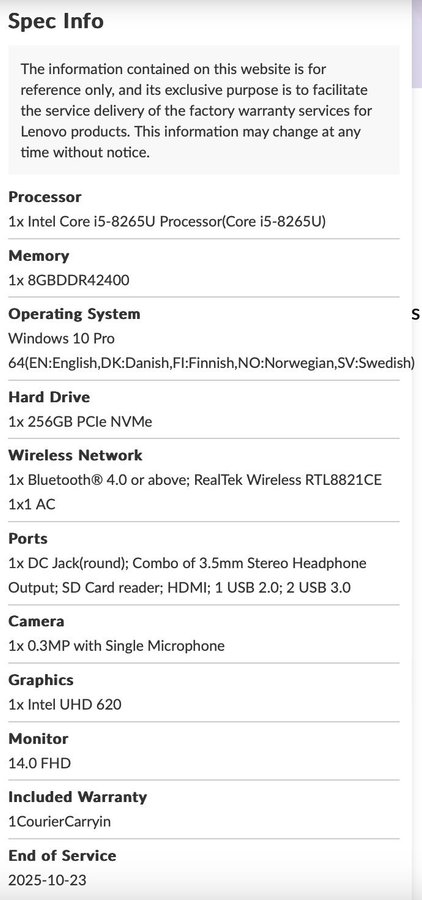Select the Wireless Network label
422x900 pixels.
coord(75,455)
